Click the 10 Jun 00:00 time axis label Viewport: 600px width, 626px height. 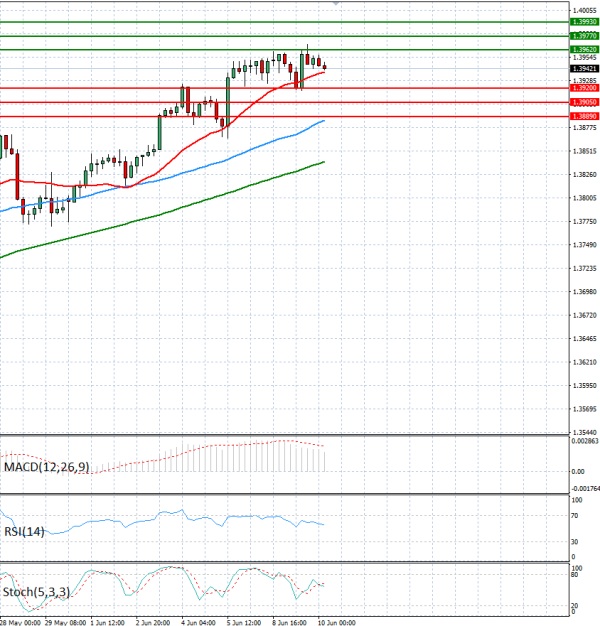point(337,622)
